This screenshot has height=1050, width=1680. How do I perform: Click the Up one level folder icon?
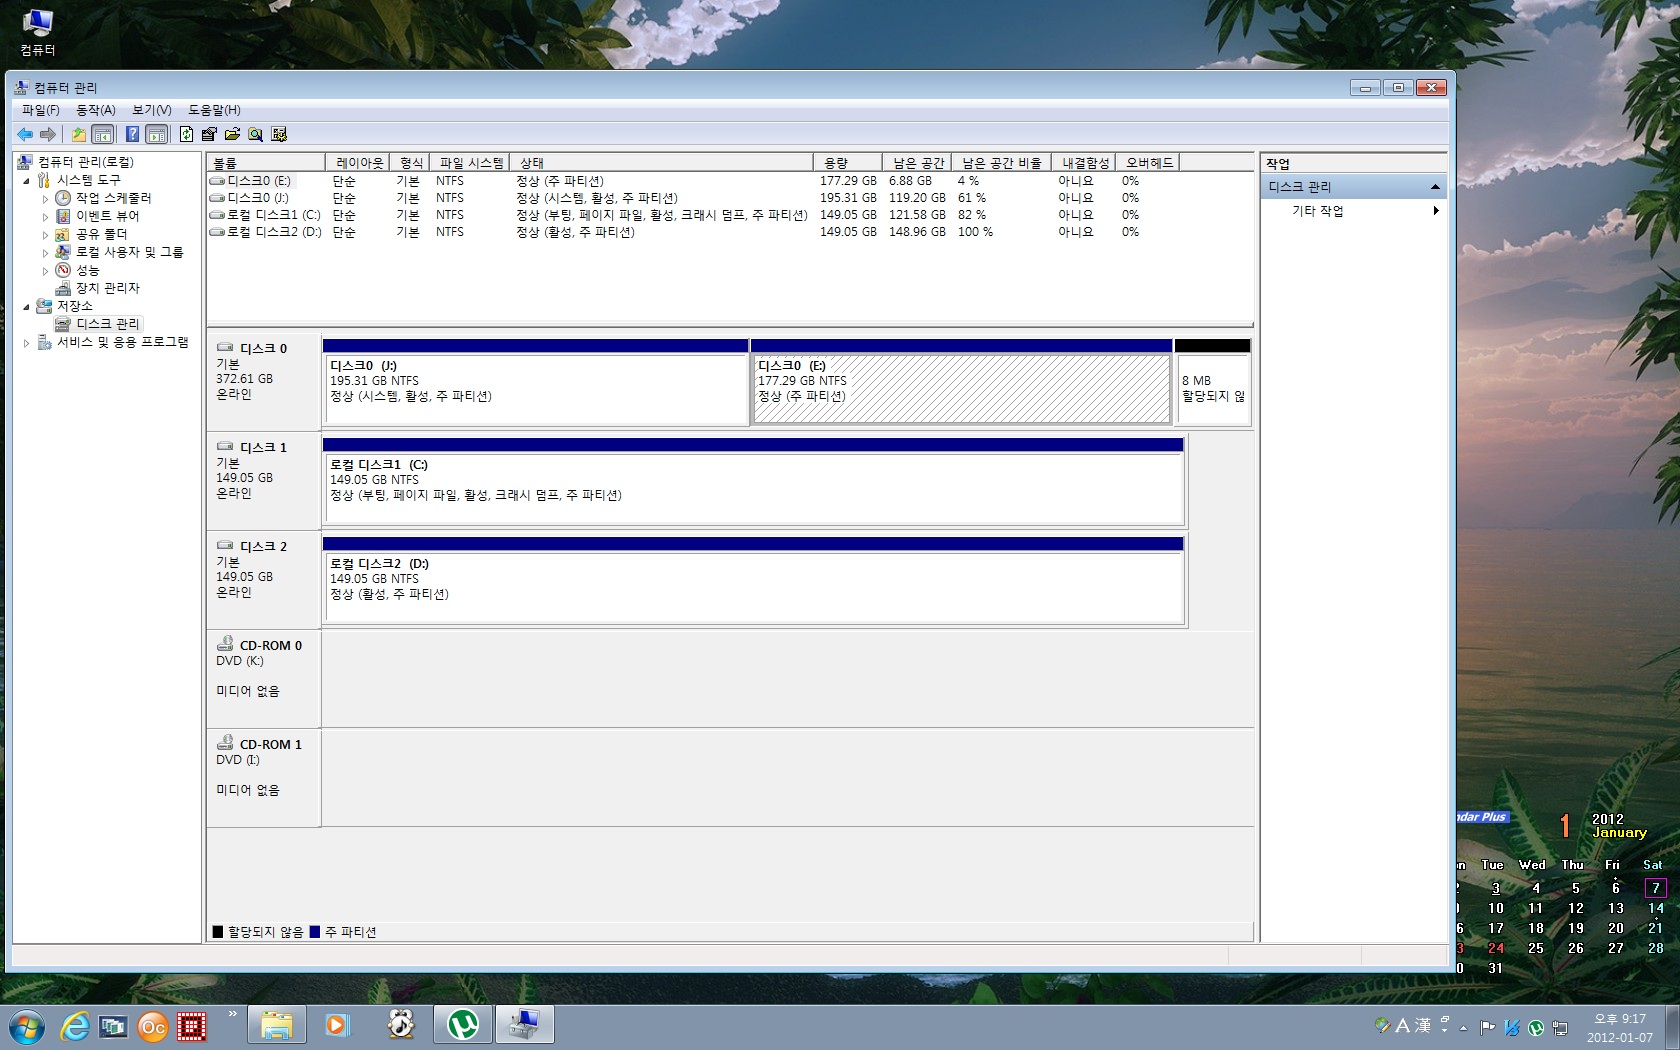point(78,134)
